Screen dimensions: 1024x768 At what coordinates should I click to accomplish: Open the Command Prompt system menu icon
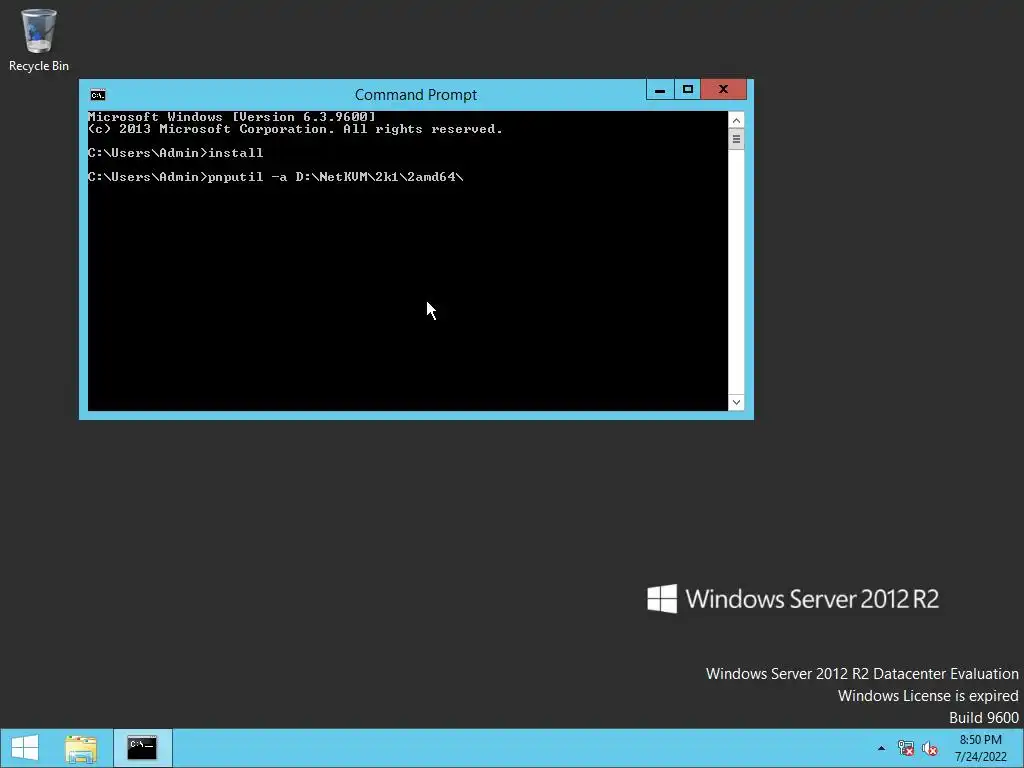coord(98,95)
